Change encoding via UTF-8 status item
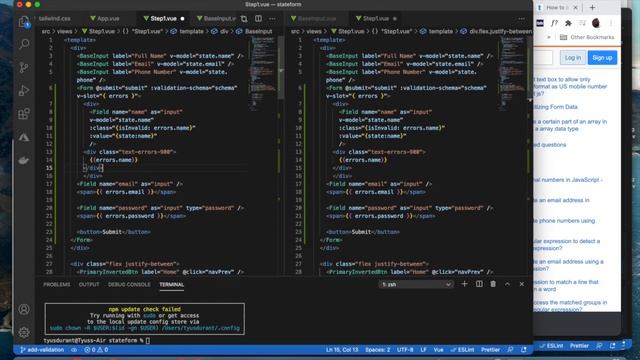The height and width of the screenshot is (360, 640). (x=405, y=350)
